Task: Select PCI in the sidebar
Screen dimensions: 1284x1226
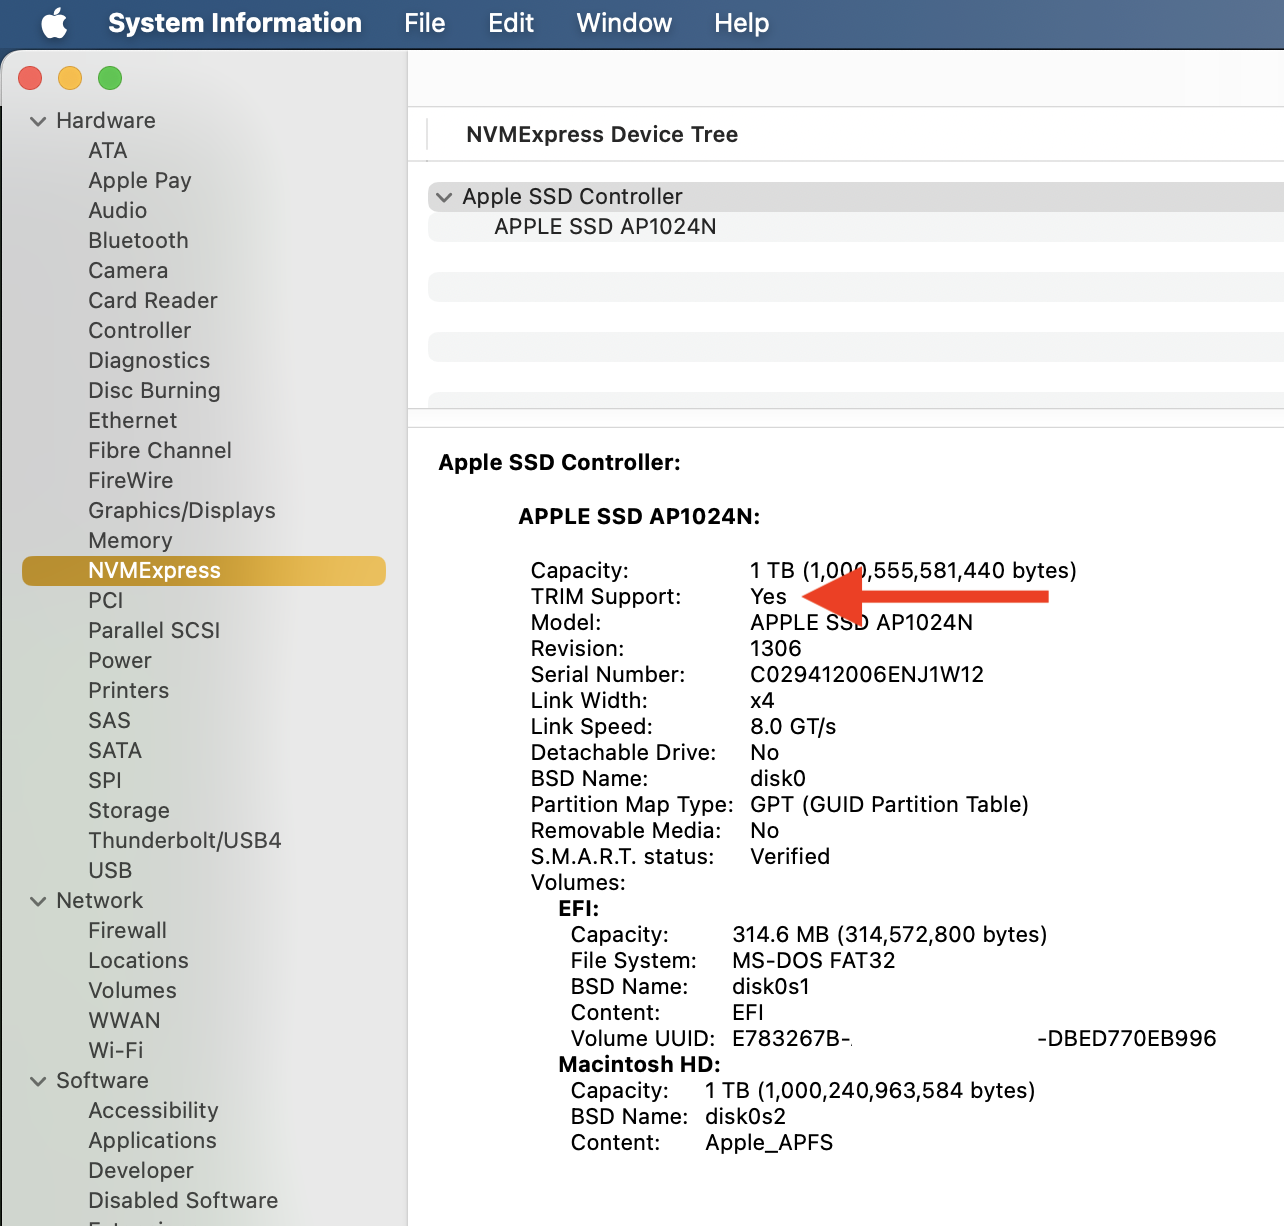Action: click(106, 601)
